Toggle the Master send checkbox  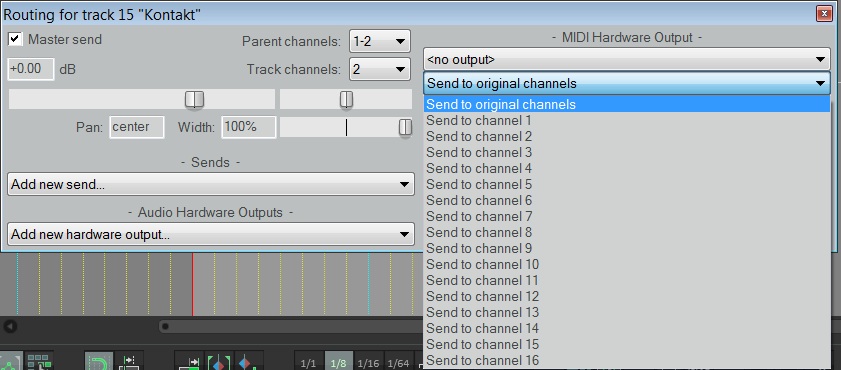[x=15, y=40]
